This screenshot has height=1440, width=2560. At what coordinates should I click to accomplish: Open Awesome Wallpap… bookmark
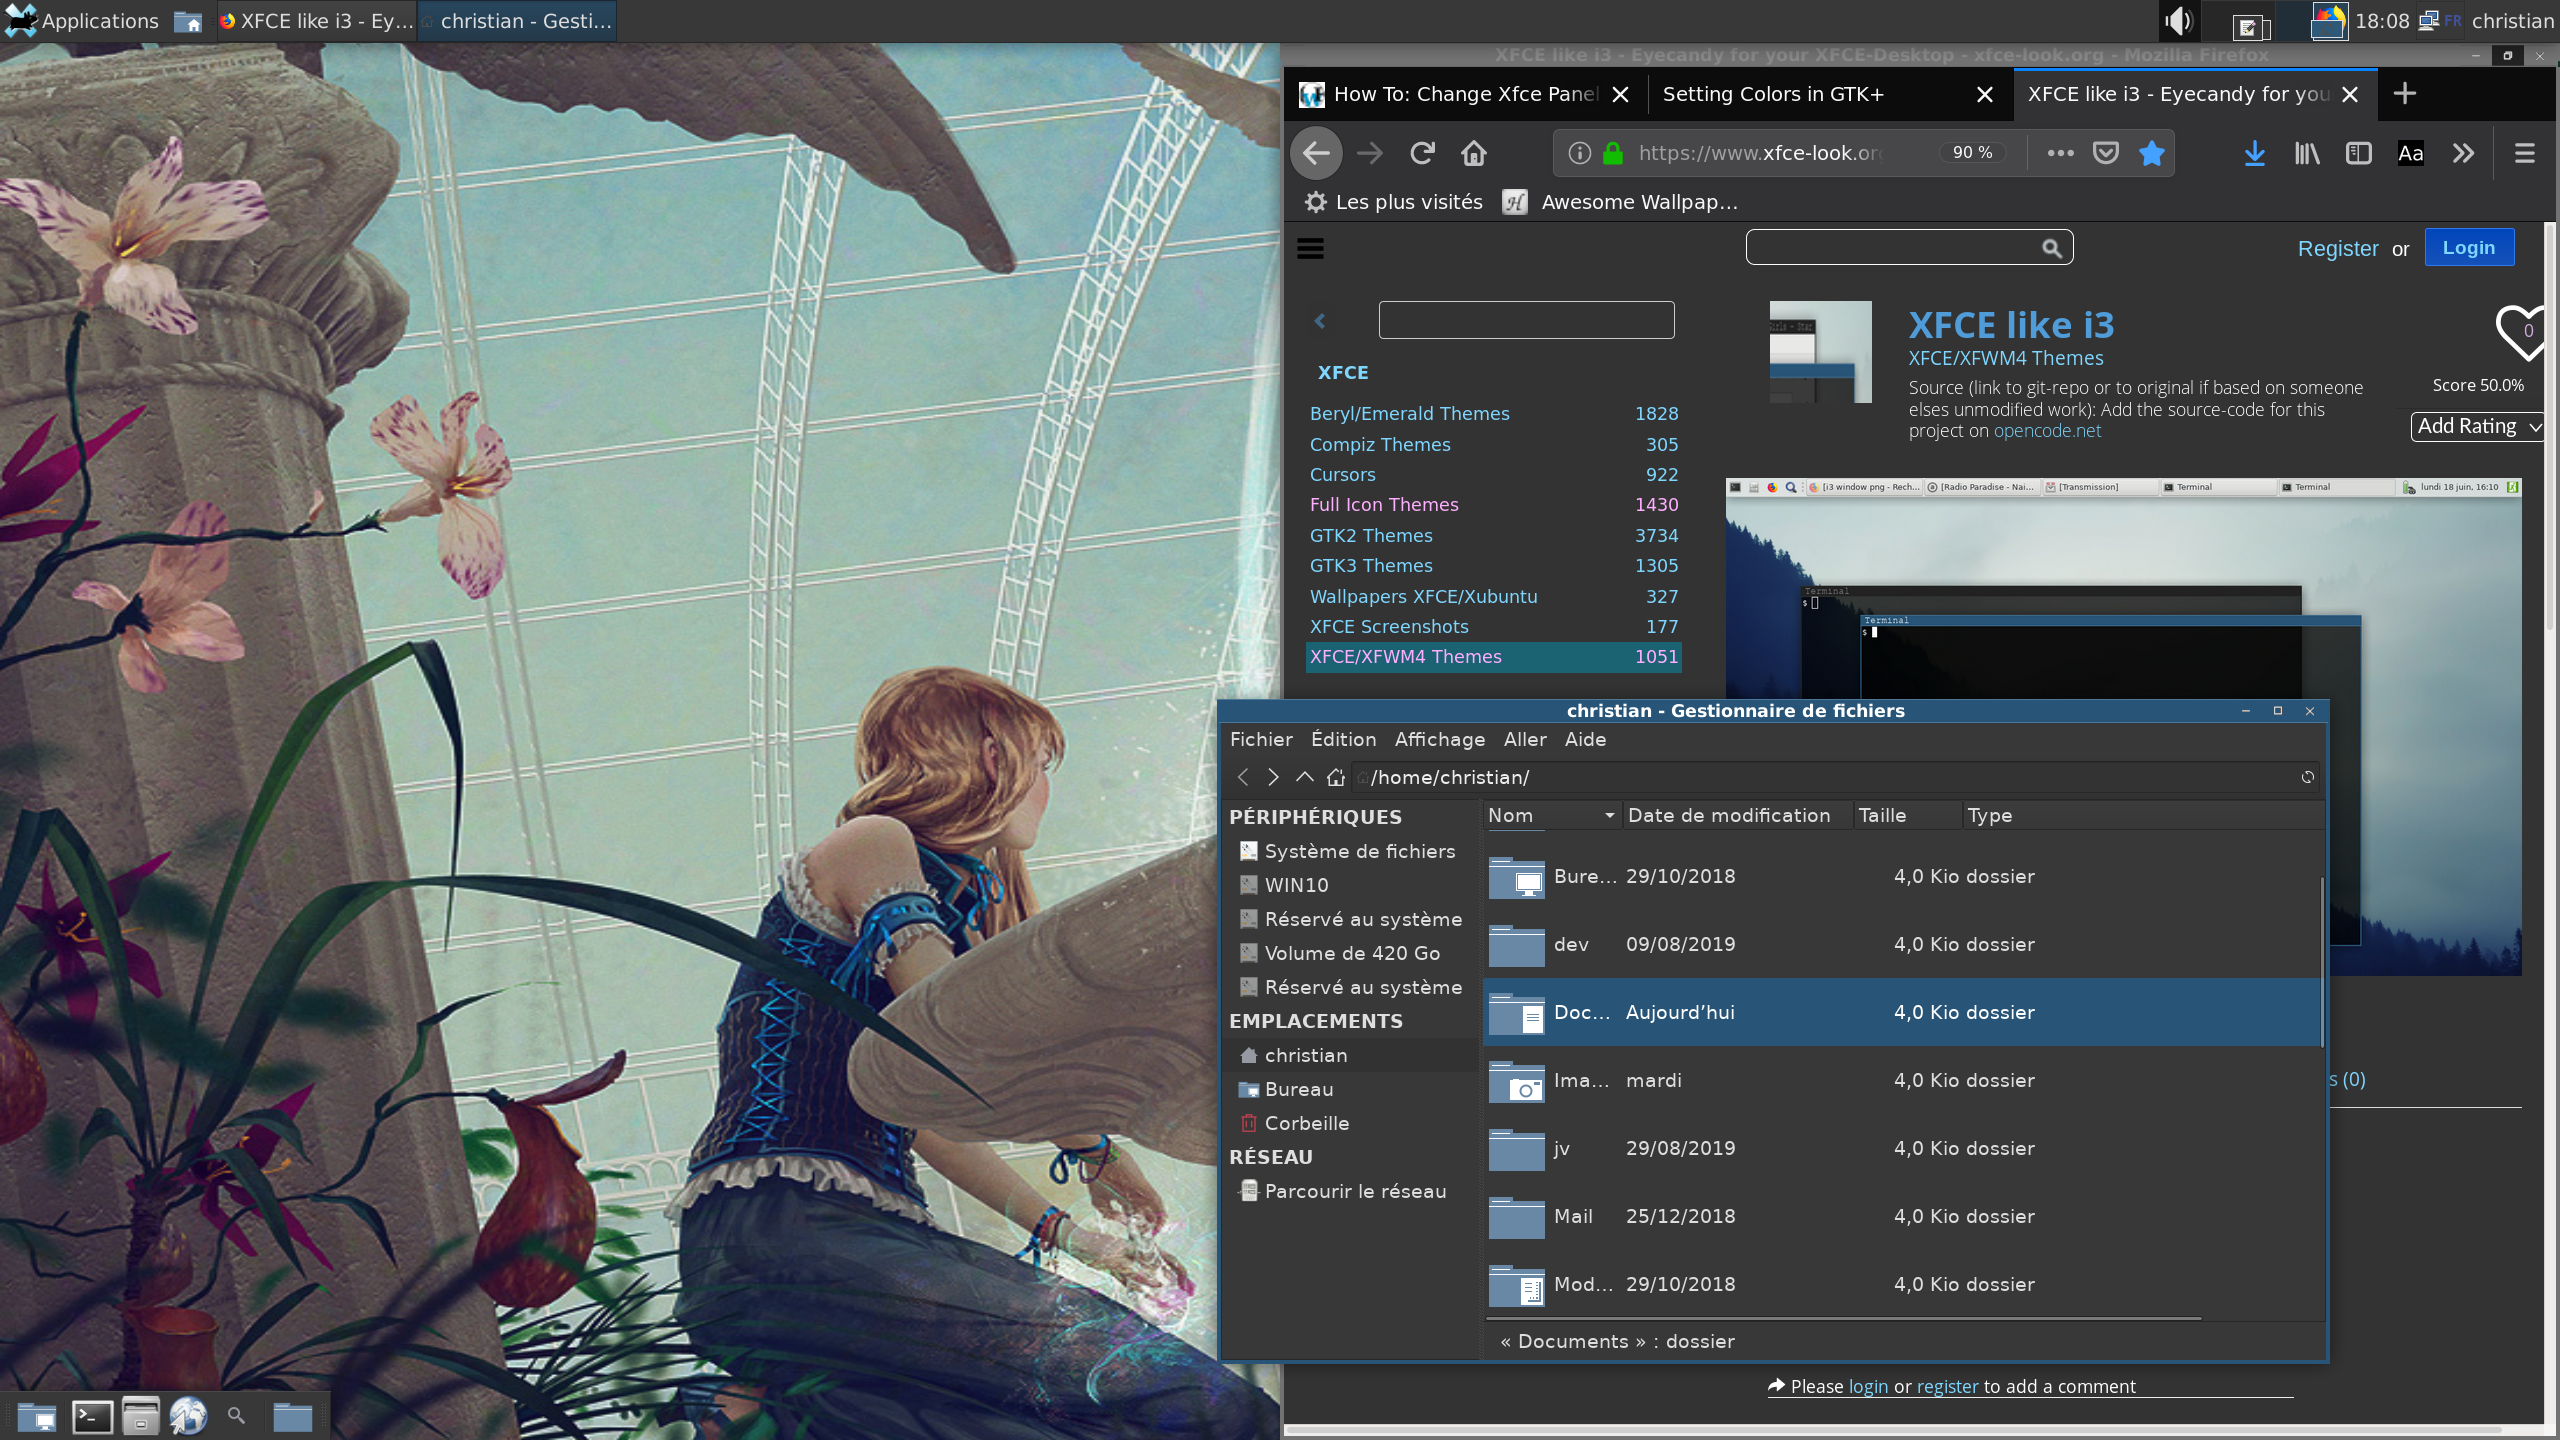(x=1620, y=202)
